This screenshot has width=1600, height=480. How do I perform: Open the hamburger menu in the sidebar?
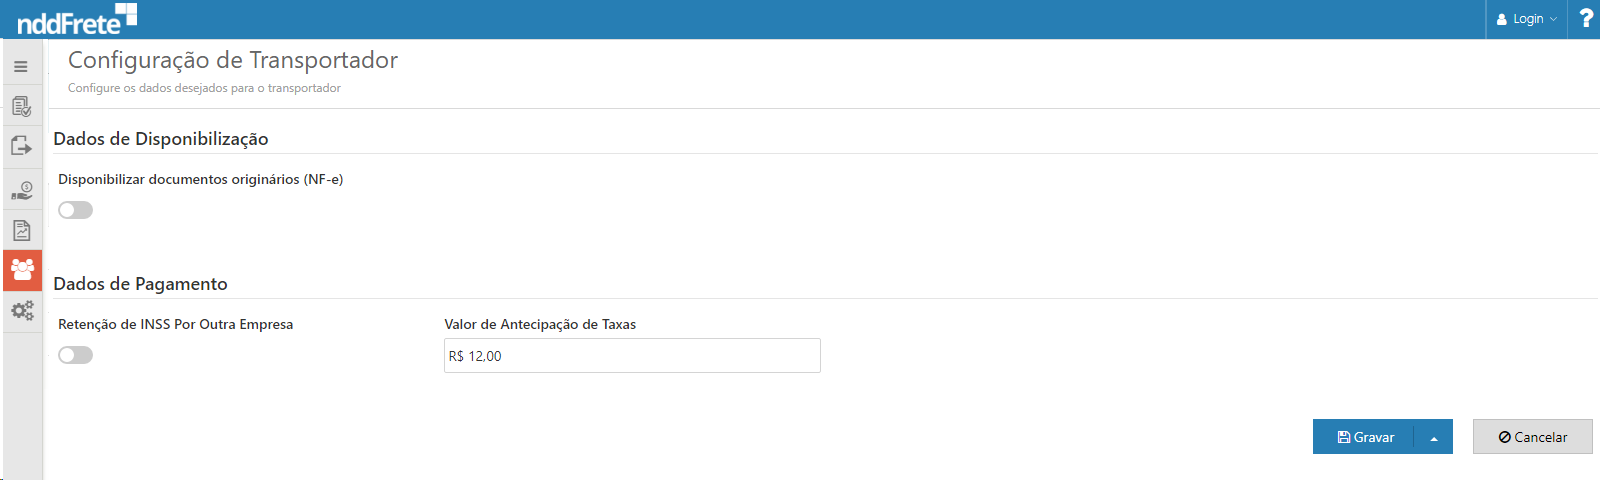coord(21,67)
